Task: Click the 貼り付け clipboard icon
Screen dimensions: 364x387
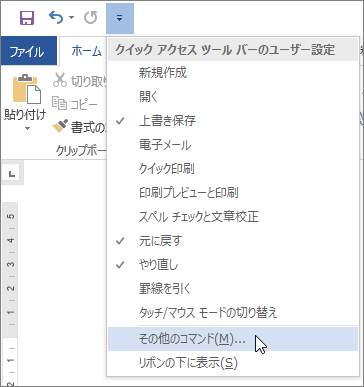Action: tap(26, 89)
